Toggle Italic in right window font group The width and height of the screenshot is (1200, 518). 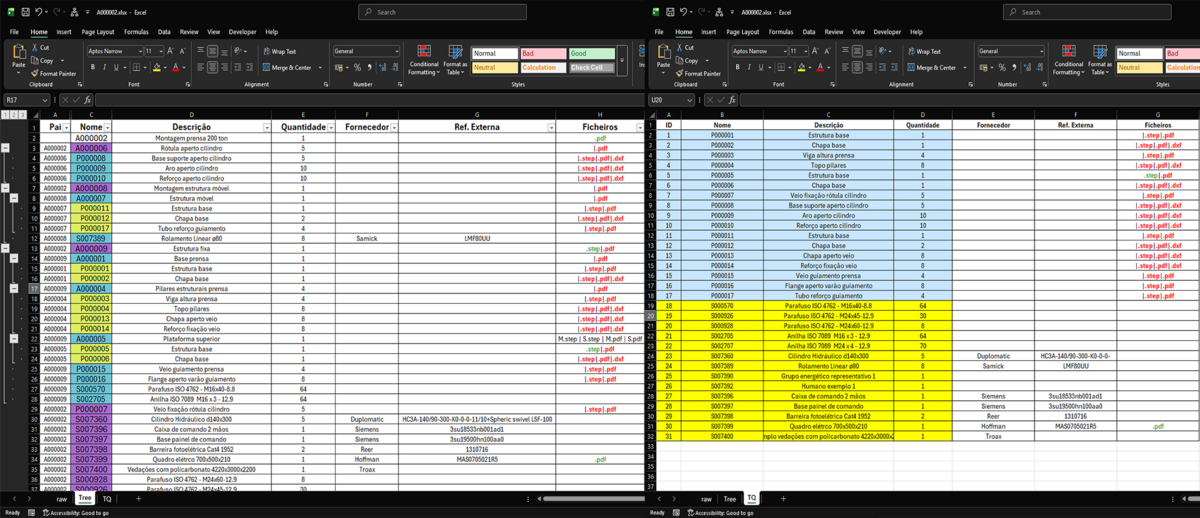tap(749, 67)
